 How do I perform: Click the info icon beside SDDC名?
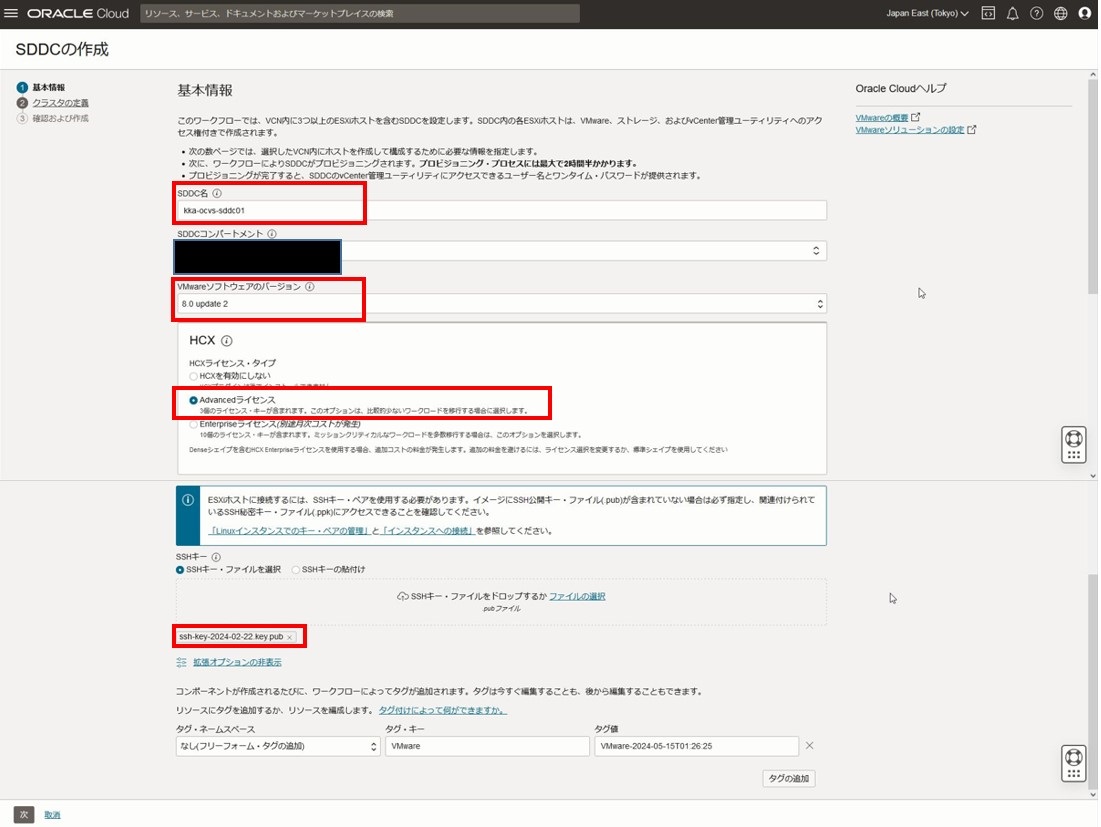pos(217,194)
